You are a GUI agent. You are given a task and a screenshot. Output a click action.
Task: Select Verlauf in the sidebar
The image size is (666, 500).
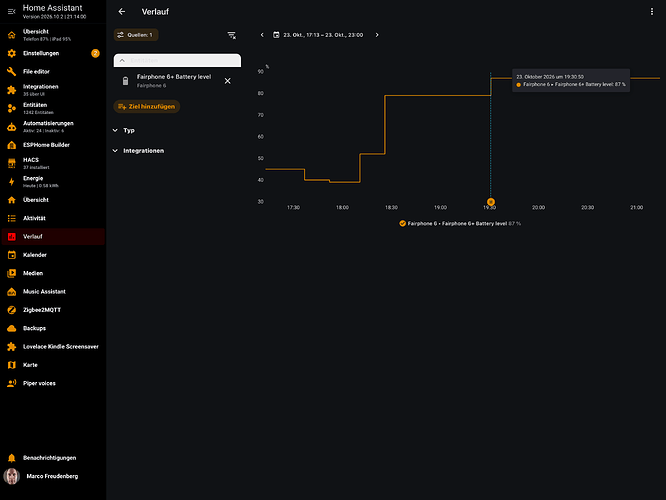point(53,237)
